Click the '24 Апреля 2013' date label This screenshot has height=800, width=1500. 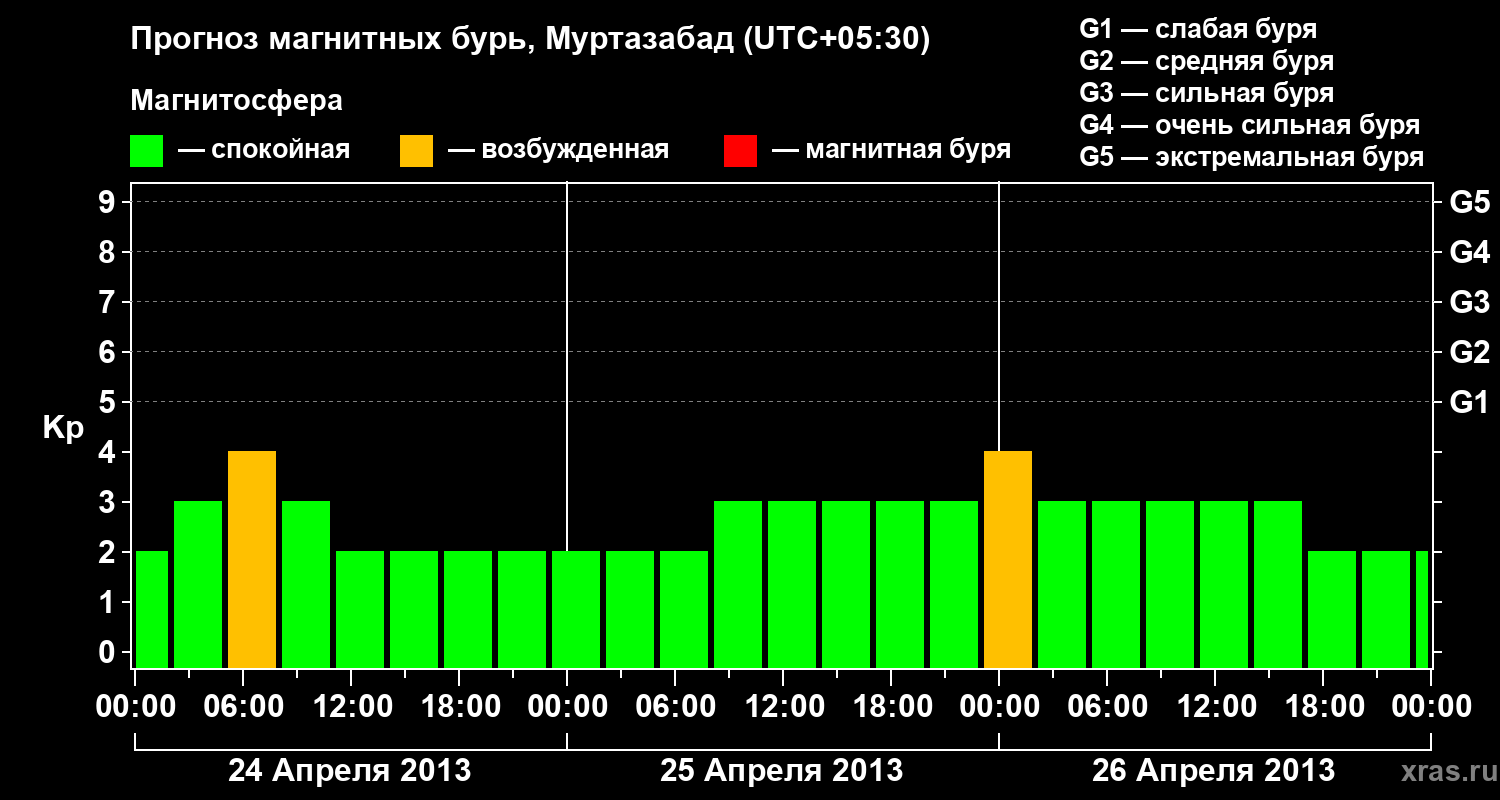click(x=350, y=770)
